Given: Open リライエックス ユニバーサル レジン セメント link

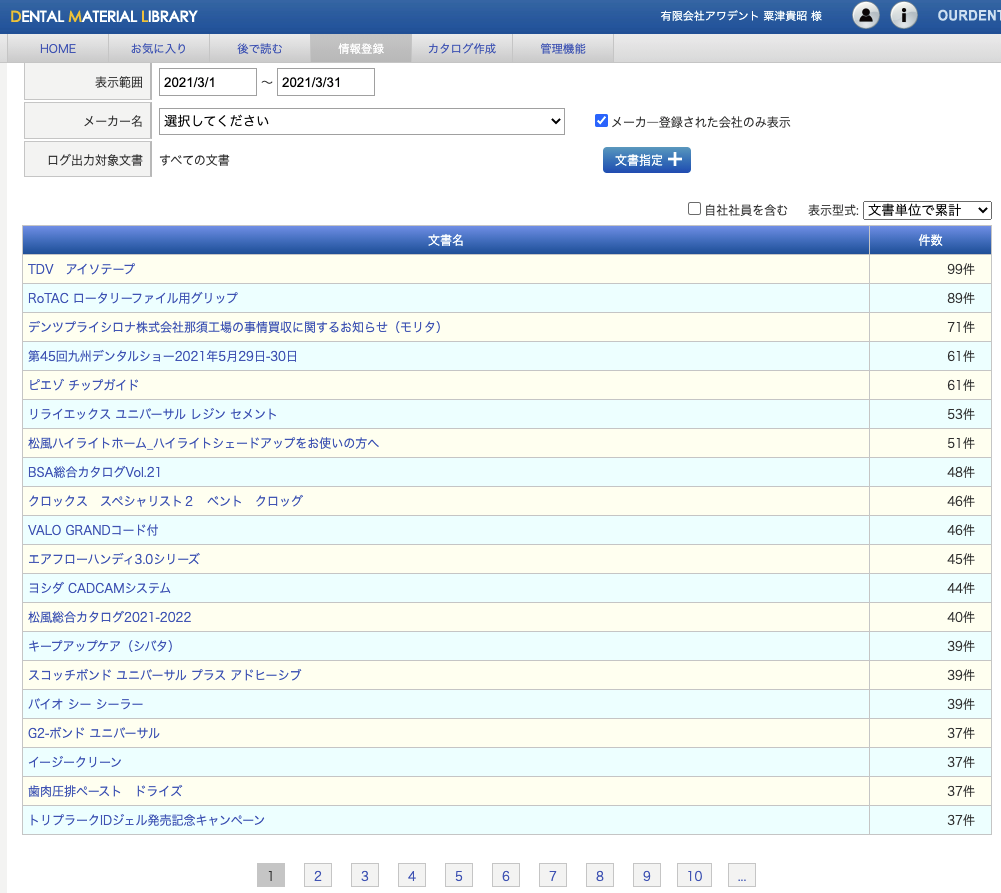Looking at the screenshot, I should 152,414.
